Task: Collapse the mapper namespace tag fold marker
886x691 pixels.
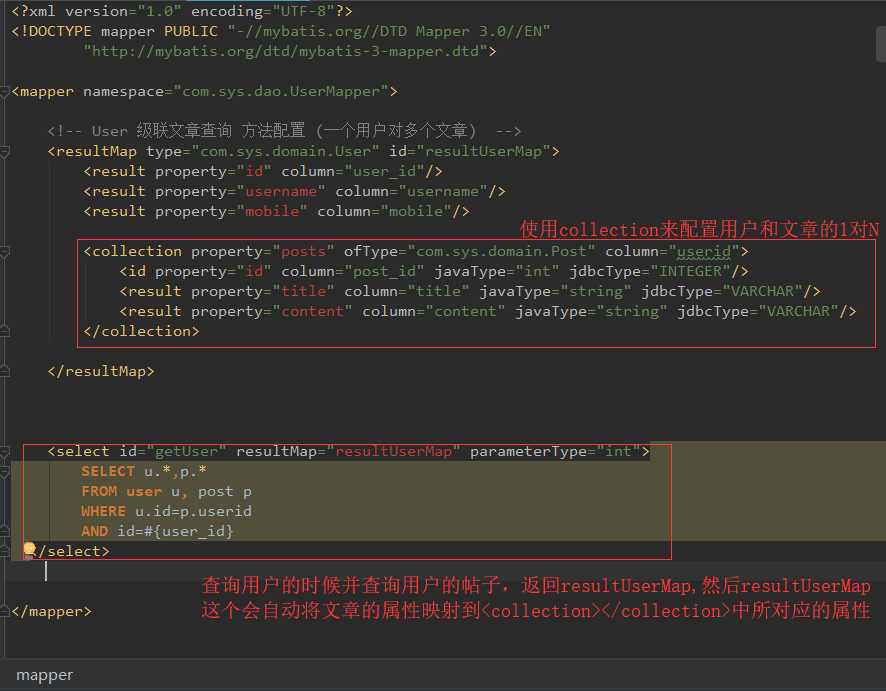Action: tap(5, 91)
